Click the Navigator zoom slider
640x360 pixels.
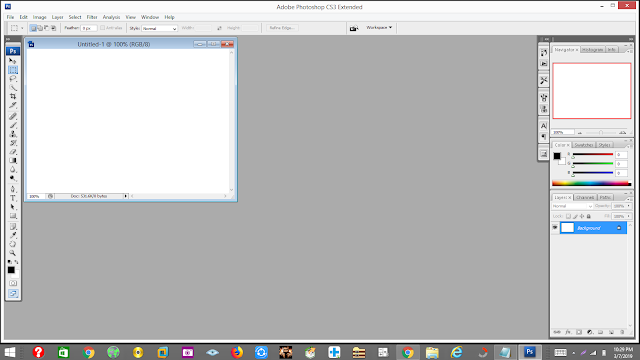point(600,133)
